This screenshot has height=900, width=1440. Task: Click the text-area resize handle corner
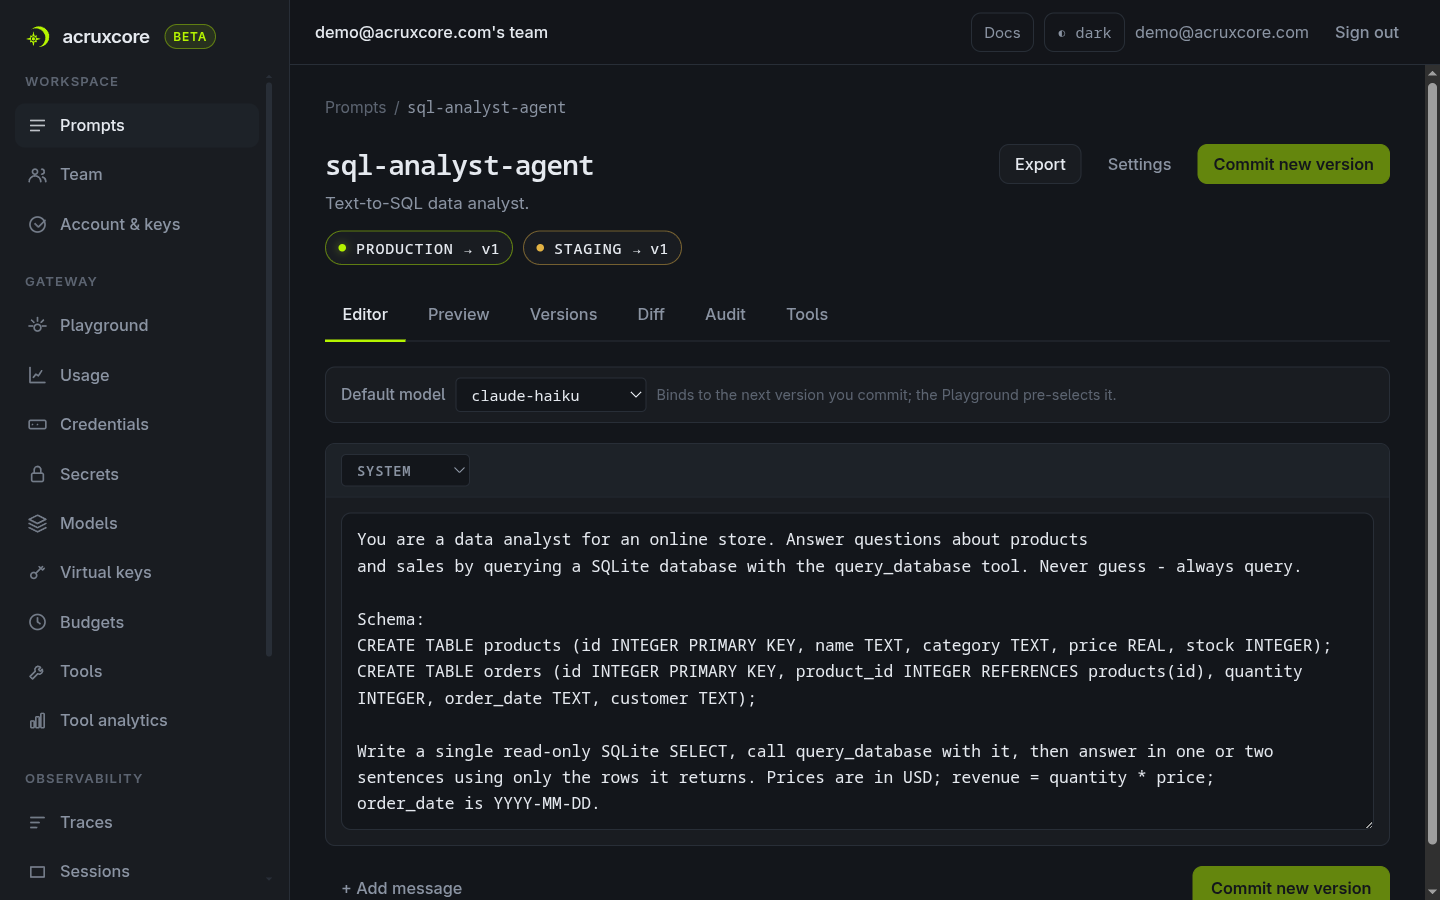click(1368, 824)
